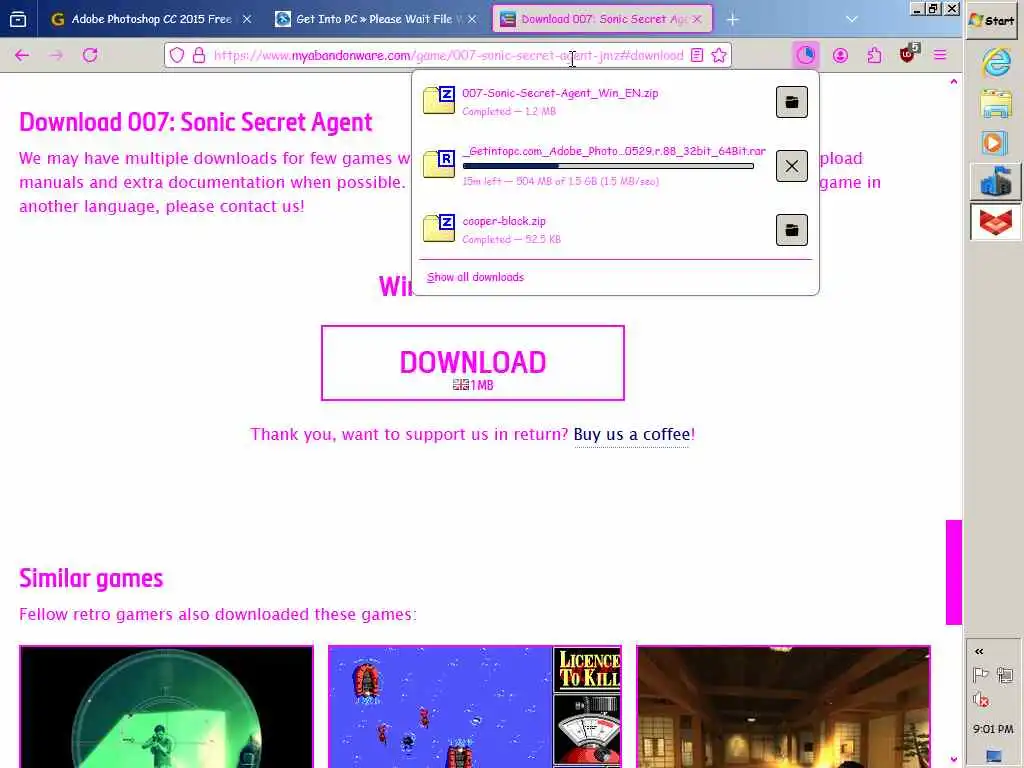This screenshot has width=1024, height=768.
Task: Show cooper-black.zip in folder
Action: 792,230
